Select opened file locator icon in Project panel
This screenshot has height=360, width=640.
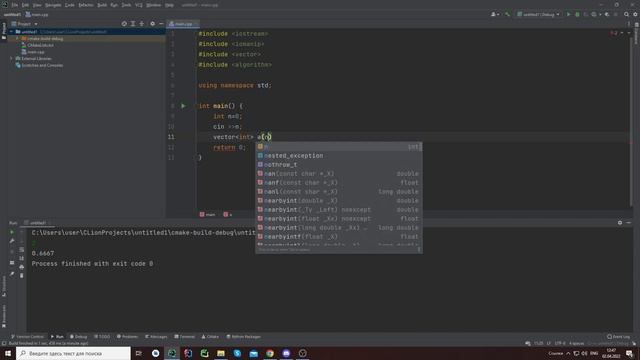point(124,24)
